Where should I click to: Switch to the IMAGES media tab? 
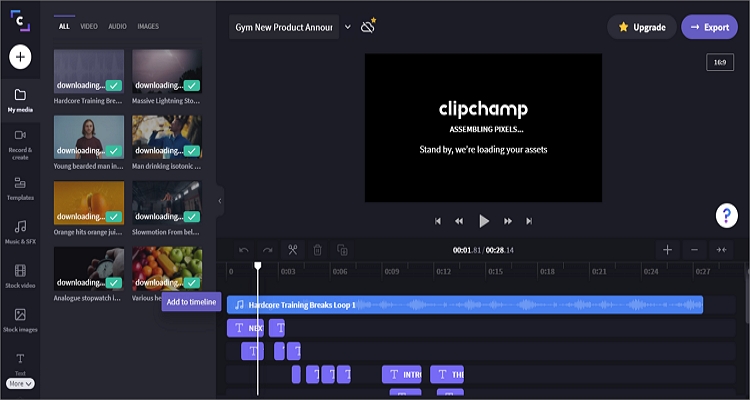click(x=148, y=26)
